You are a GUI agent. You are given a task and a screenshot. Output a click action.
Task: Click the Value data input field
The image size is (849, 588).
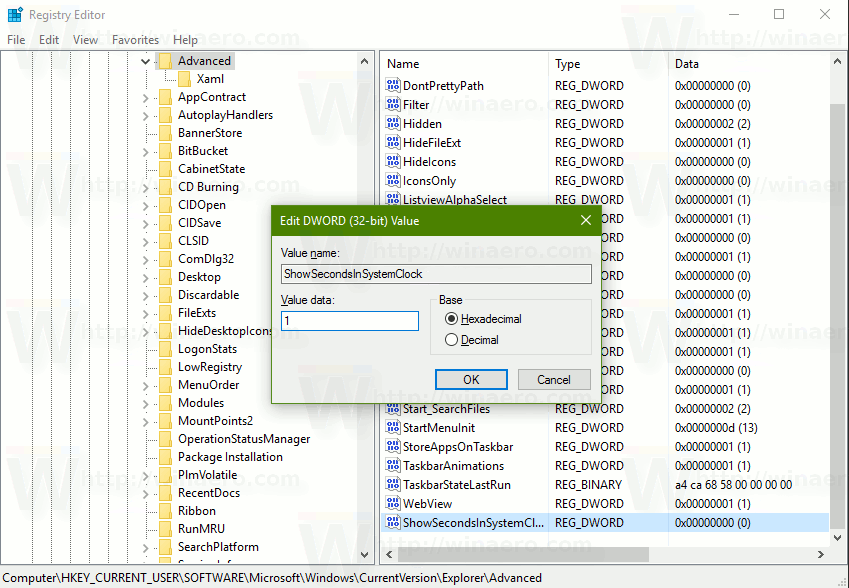(350, 321)
